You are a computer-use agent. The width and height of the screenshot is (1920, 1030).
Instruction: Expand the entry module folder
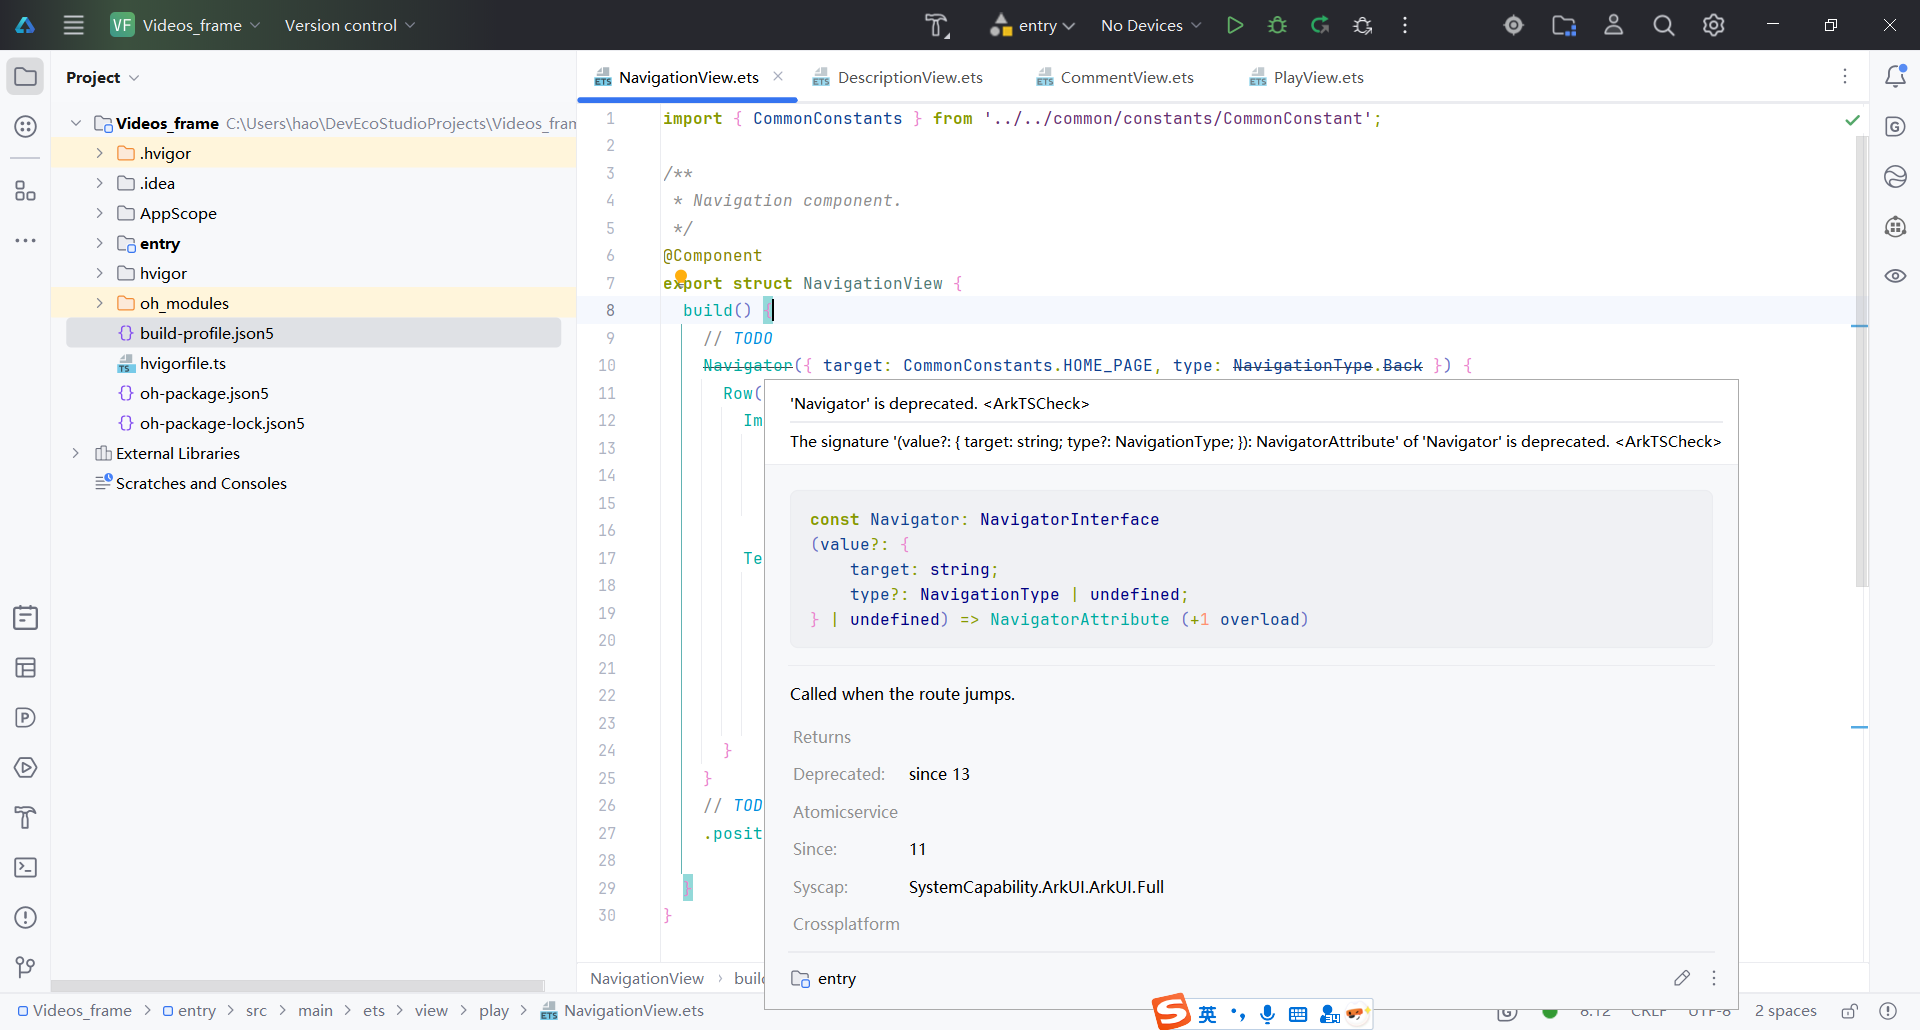pos(99,243)
